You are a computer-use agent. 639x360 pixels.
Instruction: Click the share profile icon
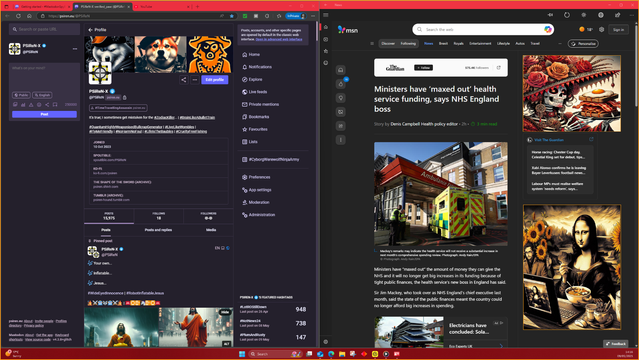point(183,80)
